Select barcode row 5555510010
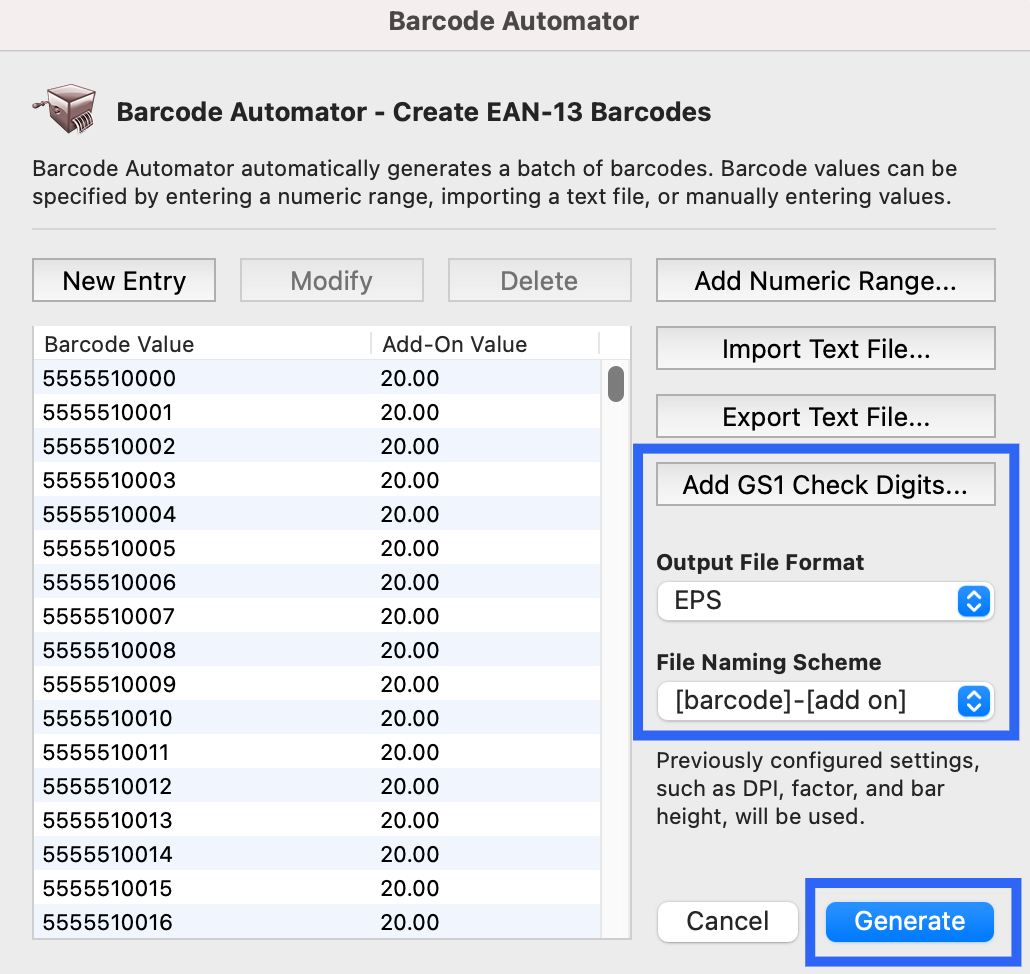The width and height of the screenshot is (1030, 974). pos(317,719)
